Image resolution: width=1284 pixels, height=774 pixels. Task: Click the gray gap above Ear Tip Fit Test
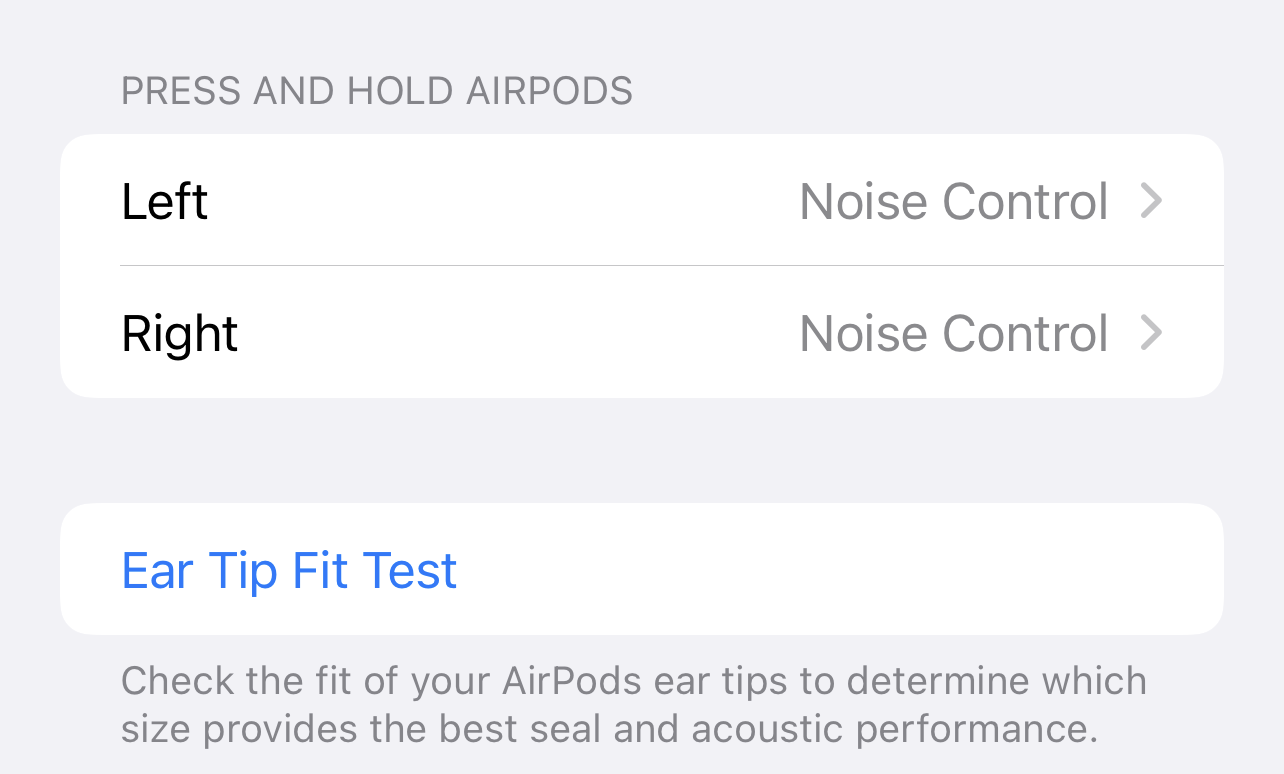coord(640,450)
